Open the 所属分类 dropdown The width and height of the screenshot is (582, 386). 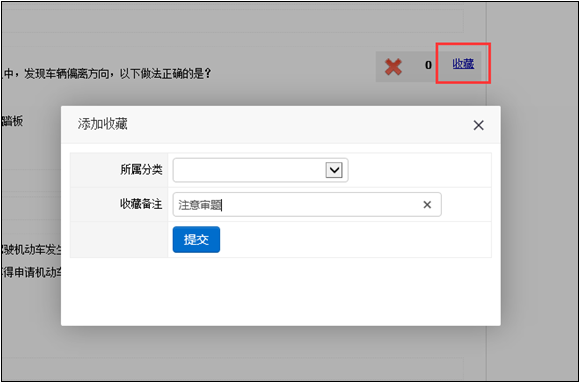[260, 170]
